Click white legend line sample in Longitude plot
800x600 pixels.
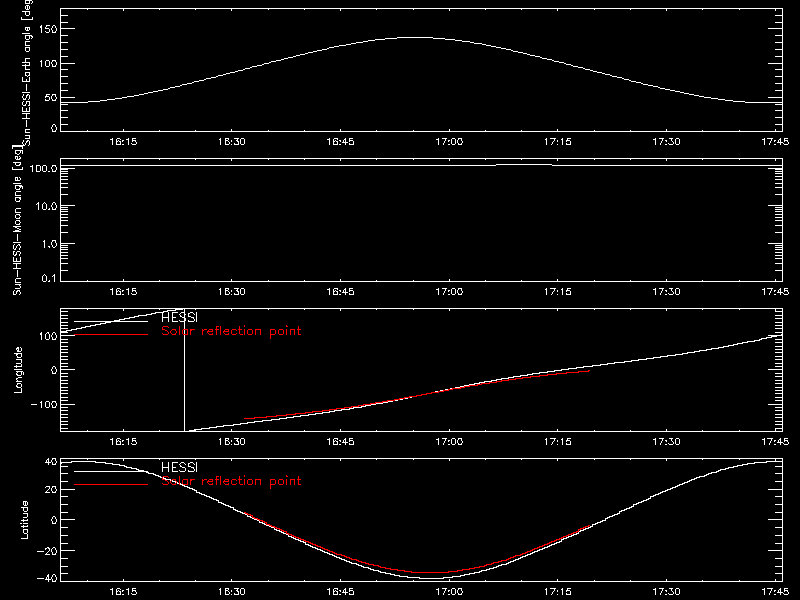[x=111, y=321]
